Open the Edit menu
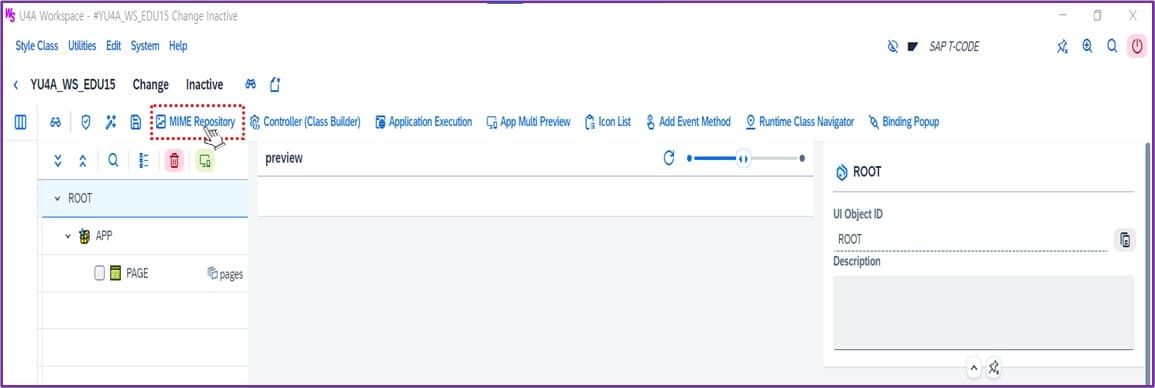The height and width of the screenshot is (388, 1155). point(113,46)
